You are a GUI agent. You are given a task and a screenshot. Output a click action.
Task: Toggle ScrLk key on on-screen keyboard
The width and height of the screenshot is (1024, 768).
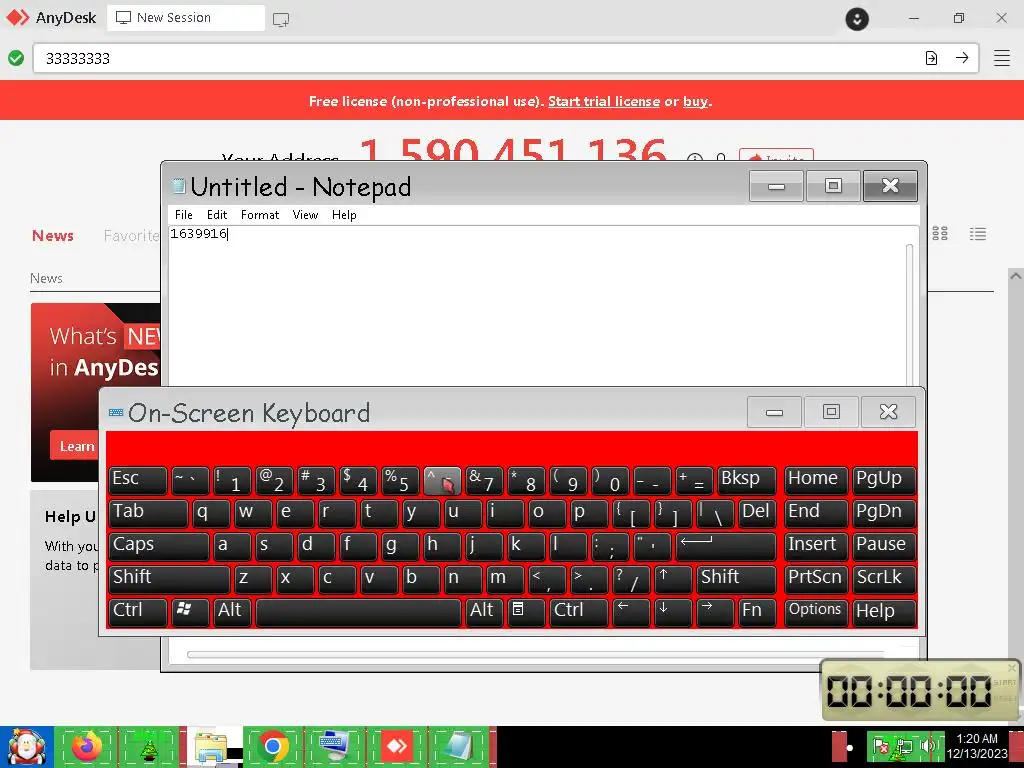[884, 579]
